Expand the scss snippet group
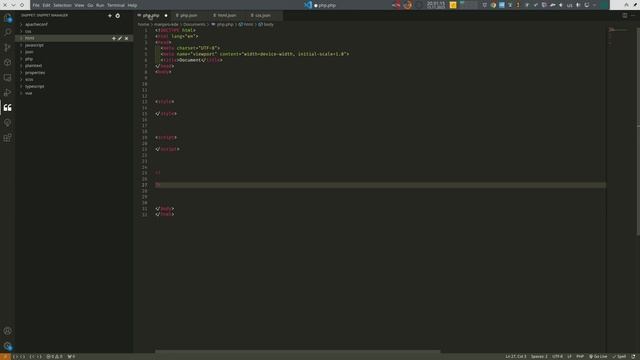The height and width of the screenshot is (360, 640). 74,80
